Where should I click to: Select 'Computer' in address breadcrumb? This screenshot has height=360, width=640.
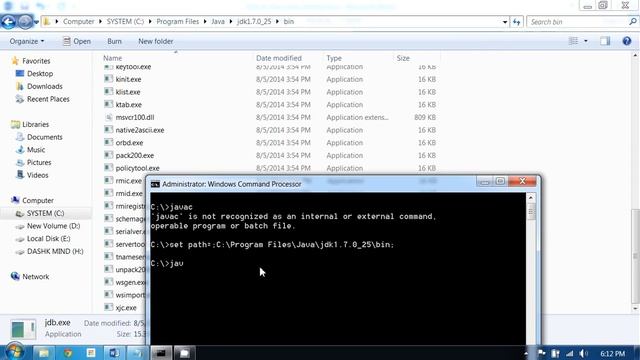78,22
